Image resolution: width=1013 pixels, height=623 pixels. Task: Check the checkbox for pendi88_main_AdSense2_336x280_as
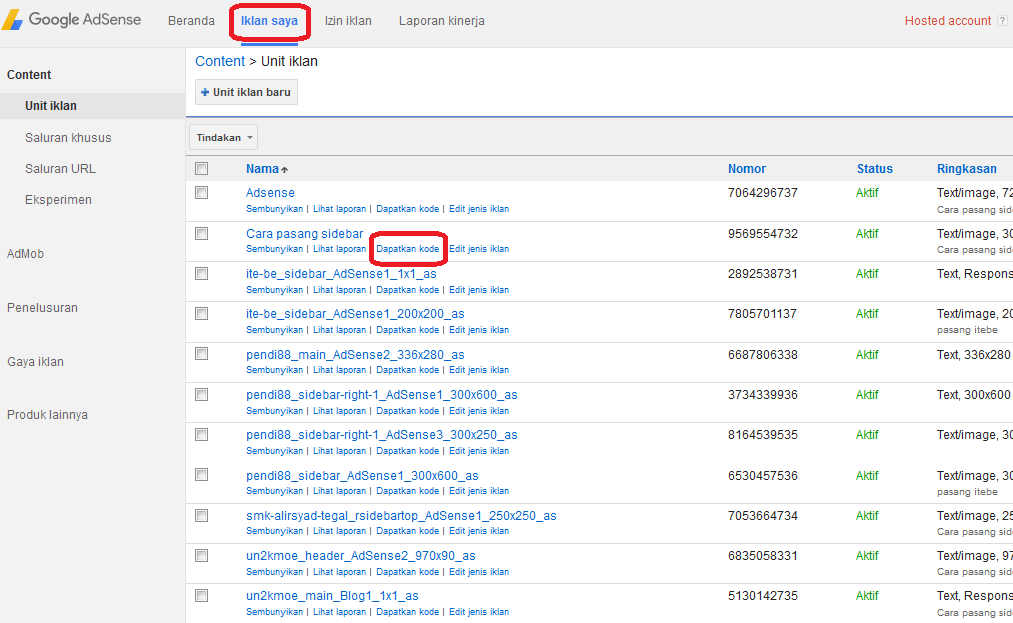click(201, 353)
